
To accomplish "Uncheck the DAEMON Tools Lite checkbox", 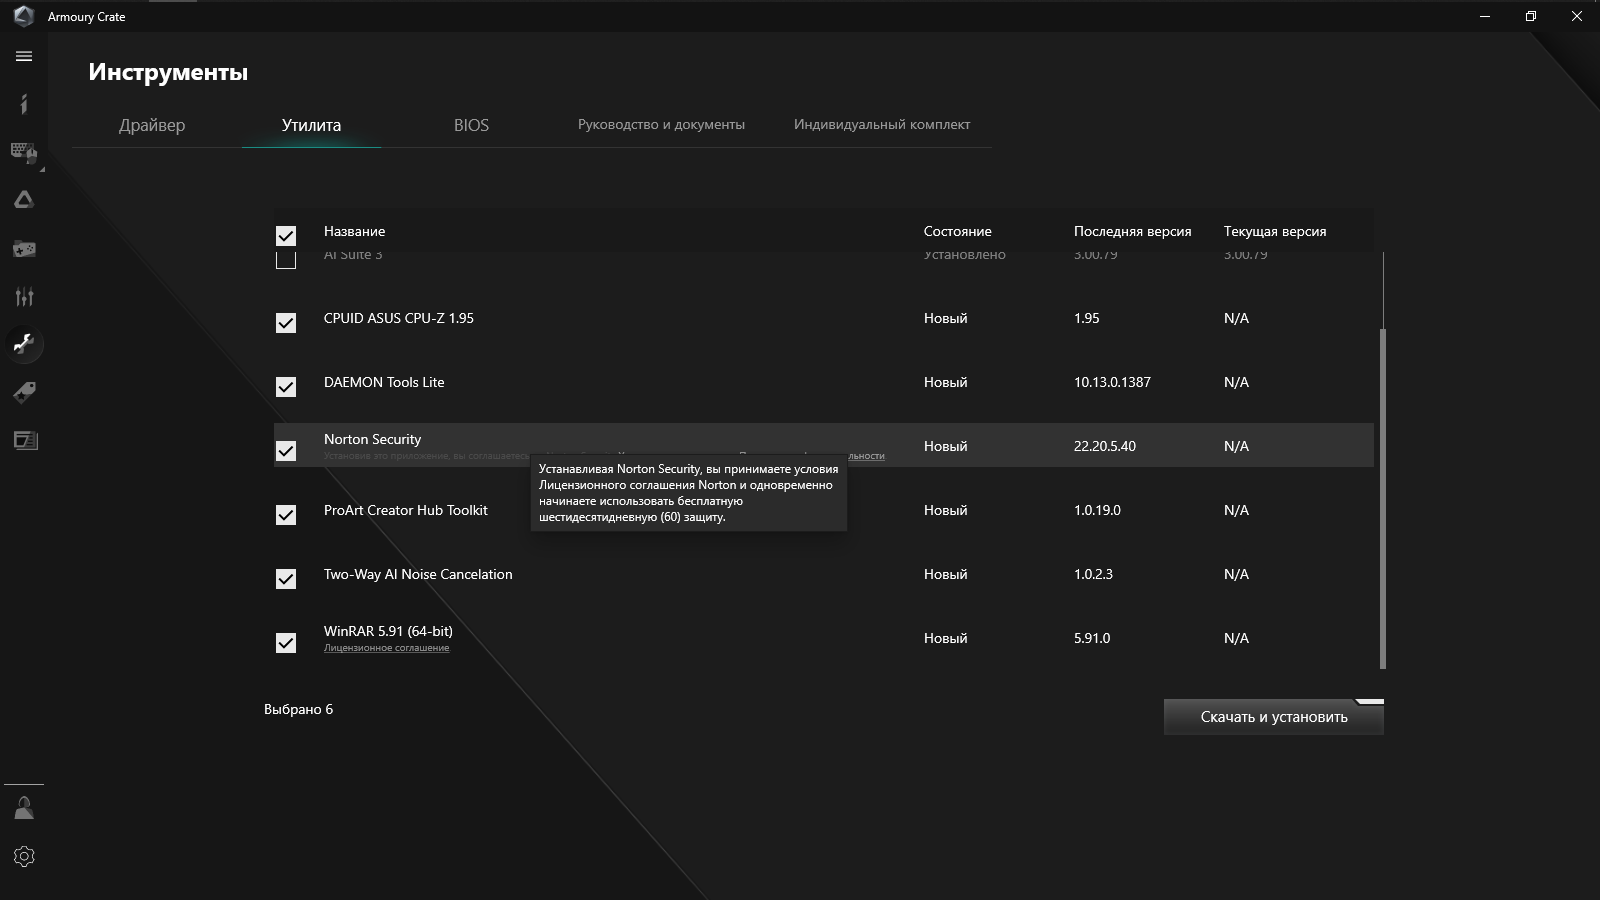I will click(286, 387).
